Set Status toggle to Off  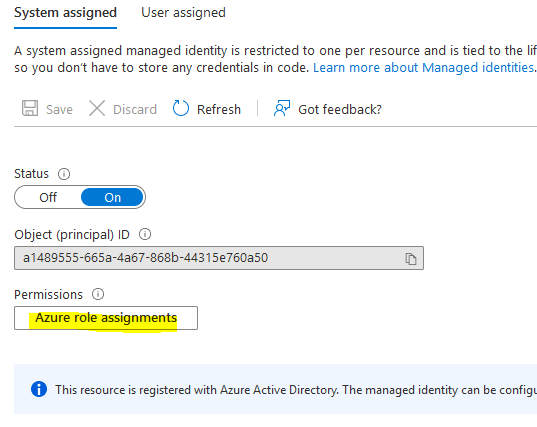click(48, 197)
